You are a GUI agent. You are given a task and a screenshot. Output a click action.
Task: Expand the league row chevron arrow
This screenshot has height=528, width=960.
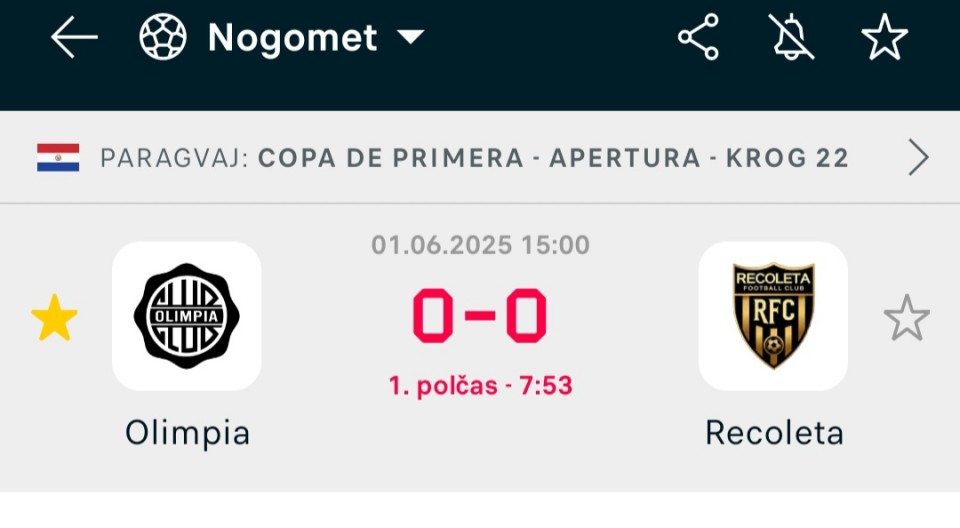[918, 157]
